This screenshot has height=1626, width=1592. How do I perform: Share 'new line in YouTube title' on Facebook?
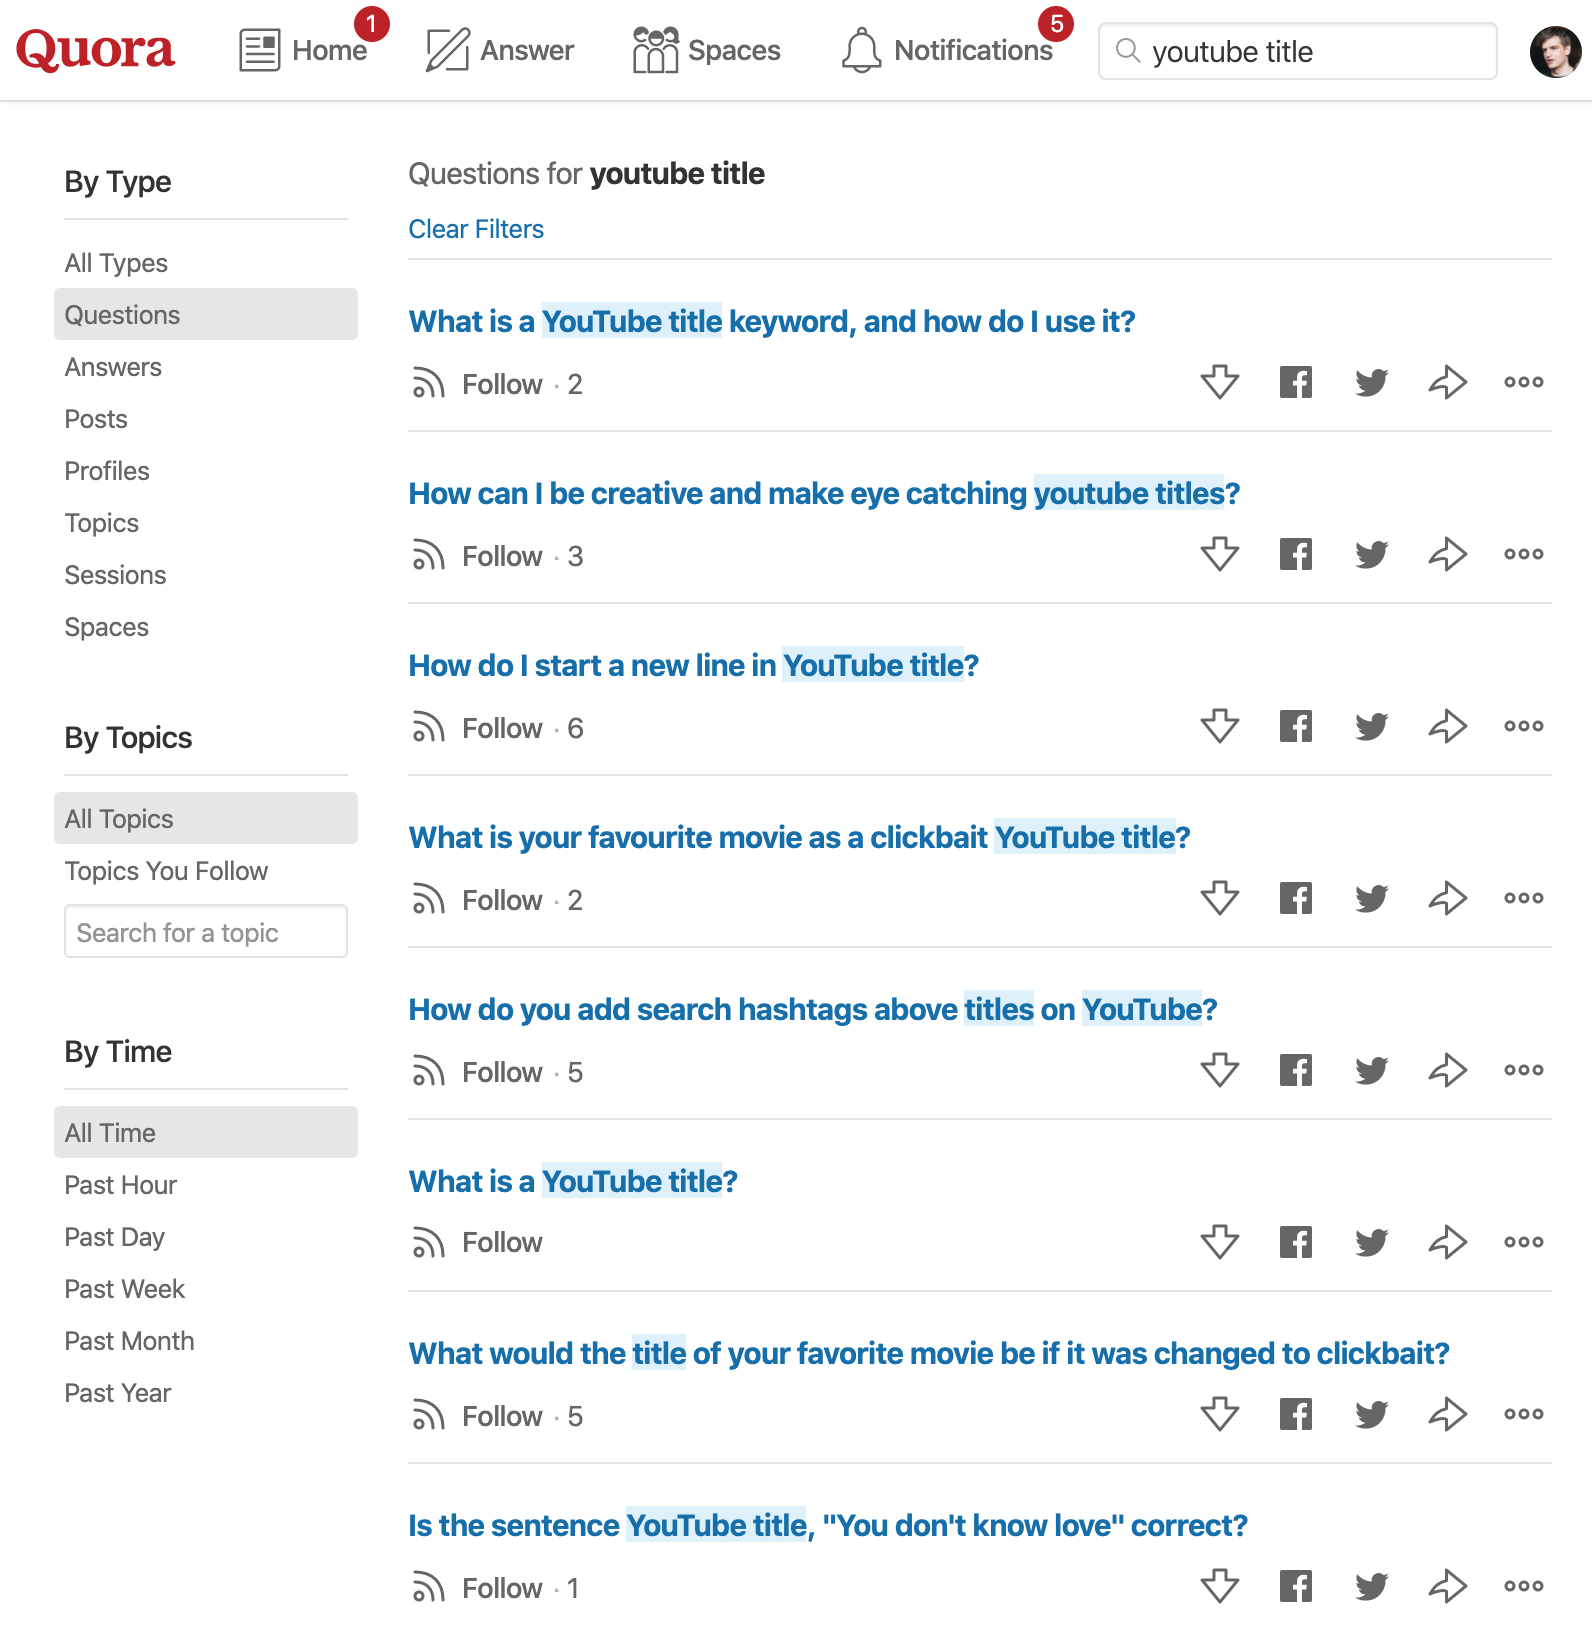tap(1296, 726)
